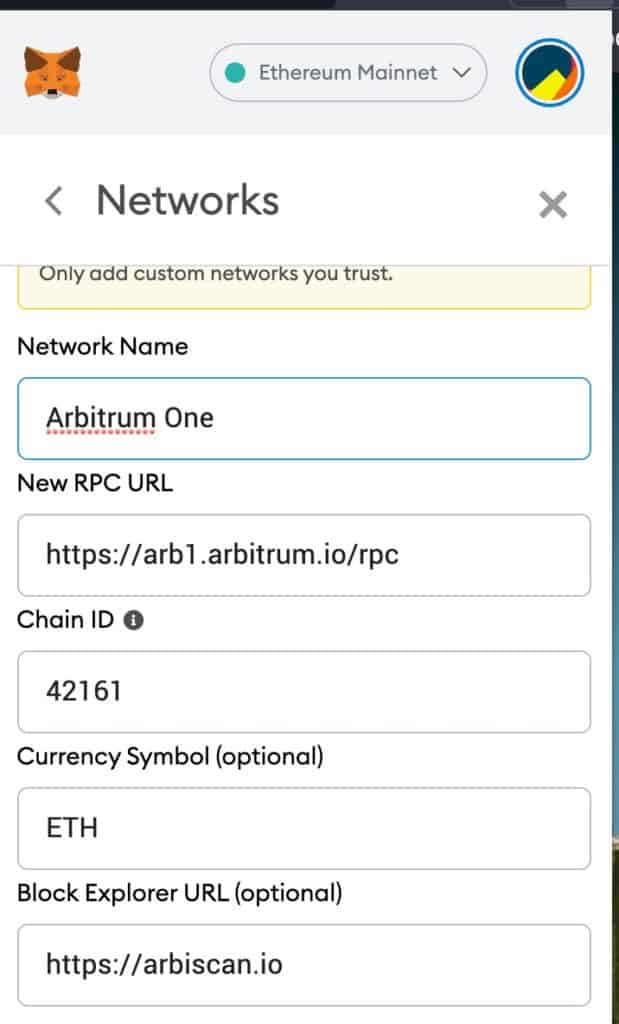Select the Chain ID field showing 42161
Image resolution: width=619 pixels, height=1024 pixels.
(304, 692)
